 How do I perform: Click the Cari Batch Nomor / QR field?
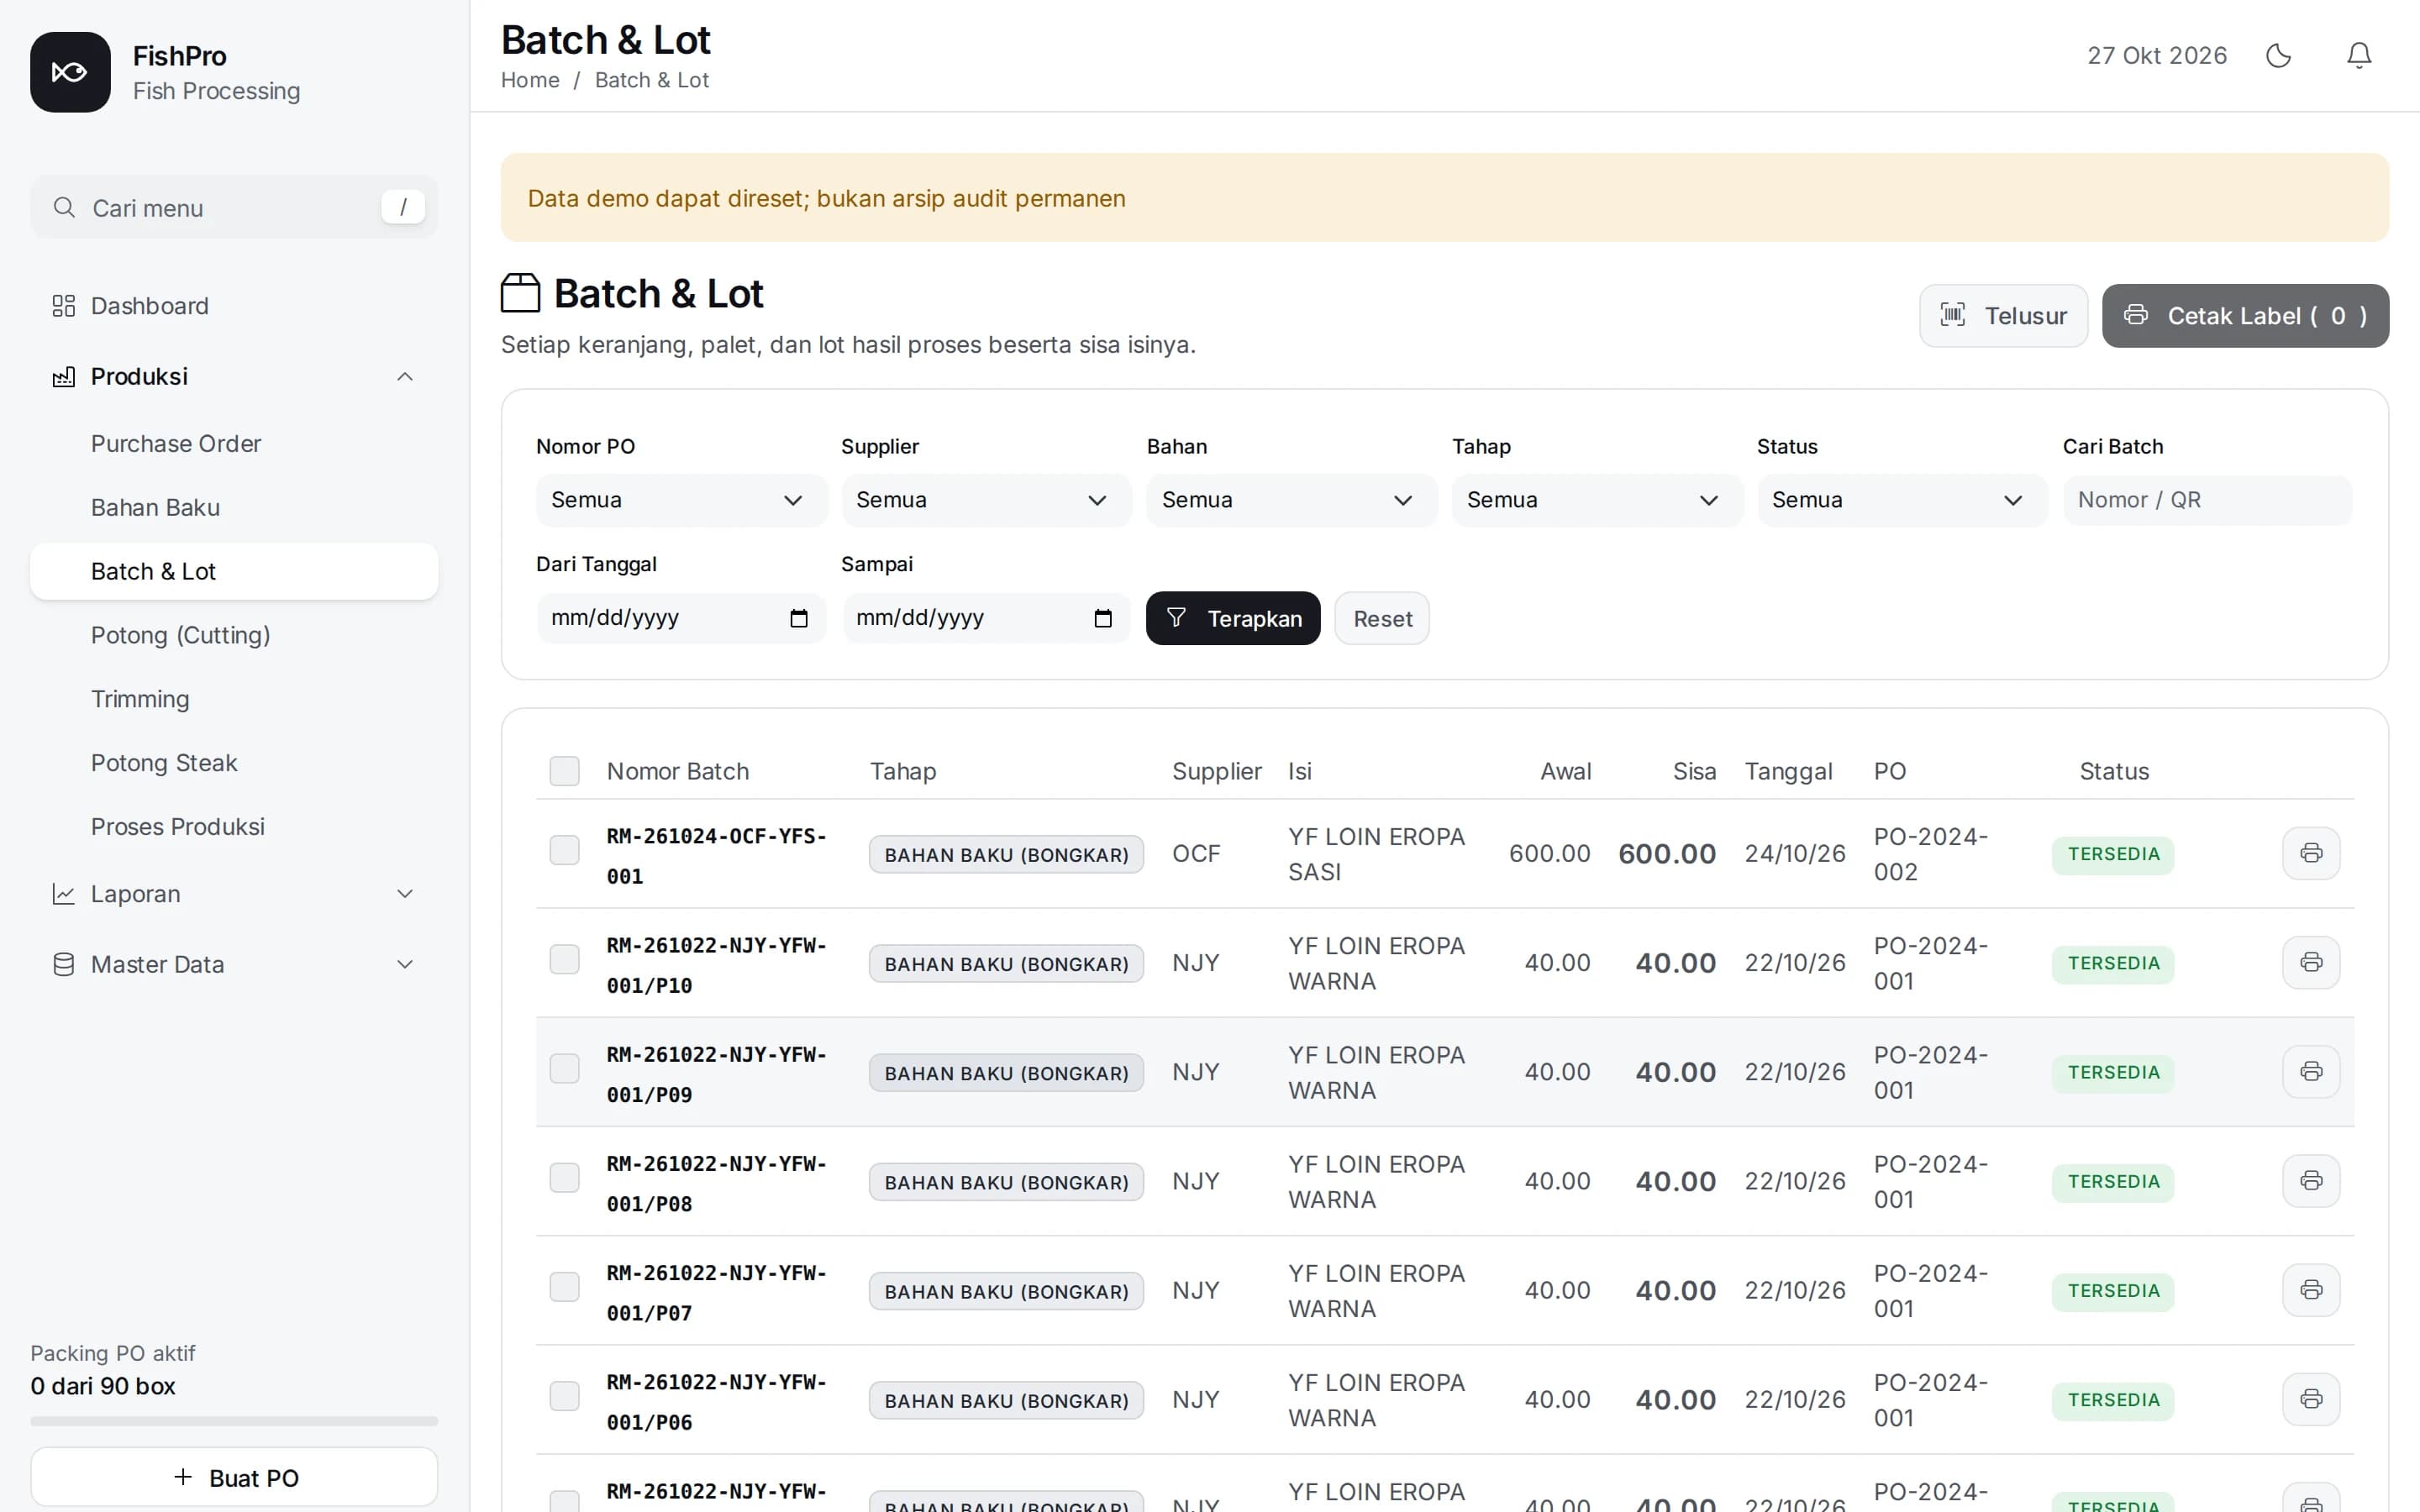coord(2207,500)
